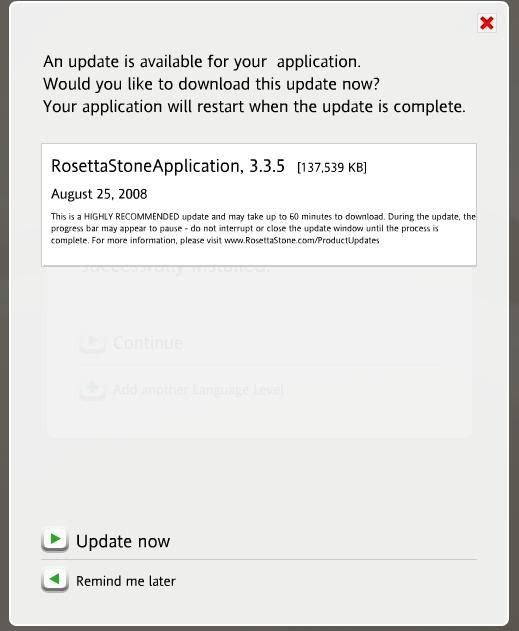The image size is (519, 631).
Task: Click 'Your application will restart when the update is complete.'
Action: coord(254,107)
